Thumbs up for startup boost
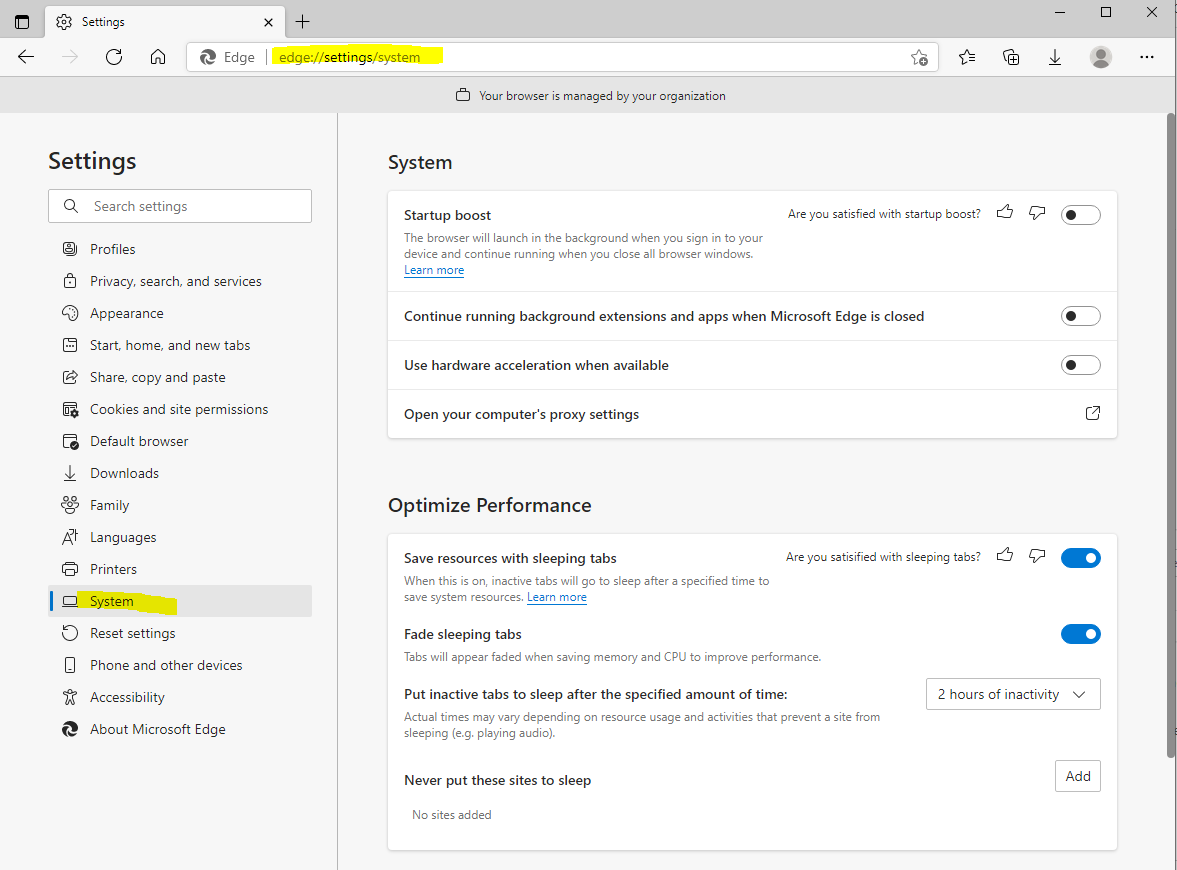The height and width of the screenshot is (870, 1177). coord(1004,212)
